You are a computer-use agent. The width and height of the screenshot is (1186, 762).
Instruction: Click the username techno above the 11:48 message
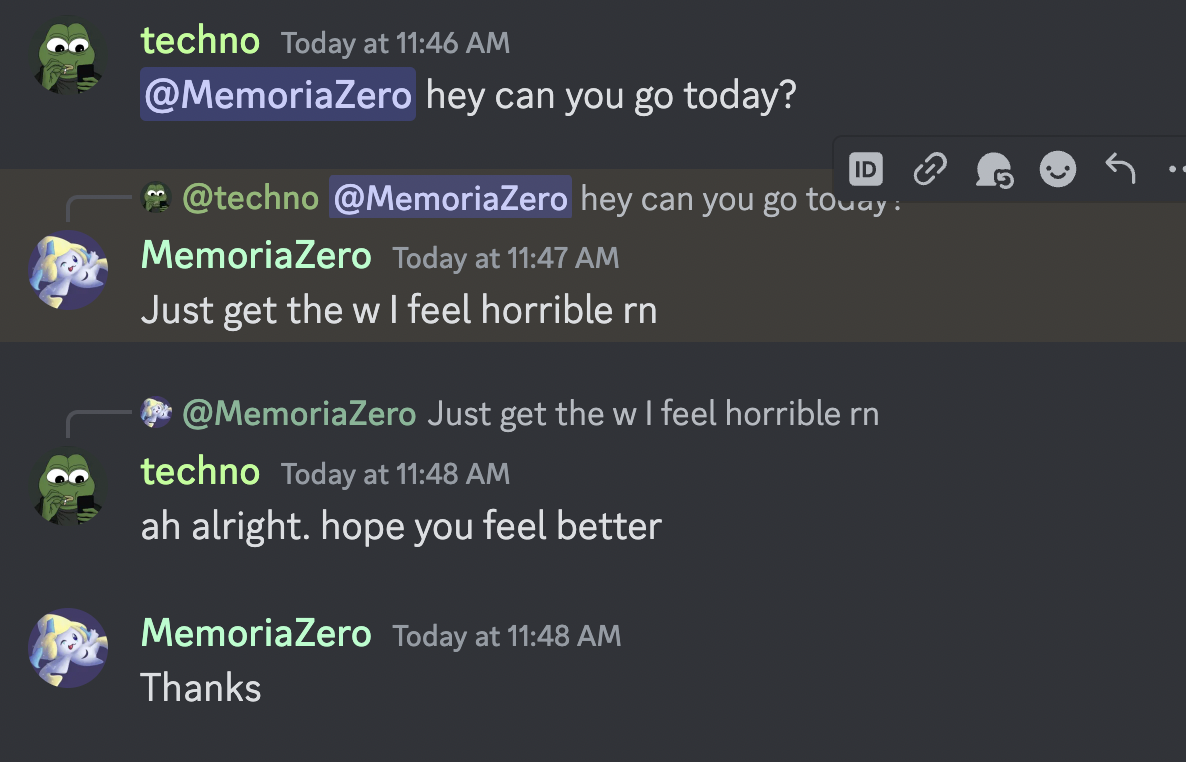200,471
